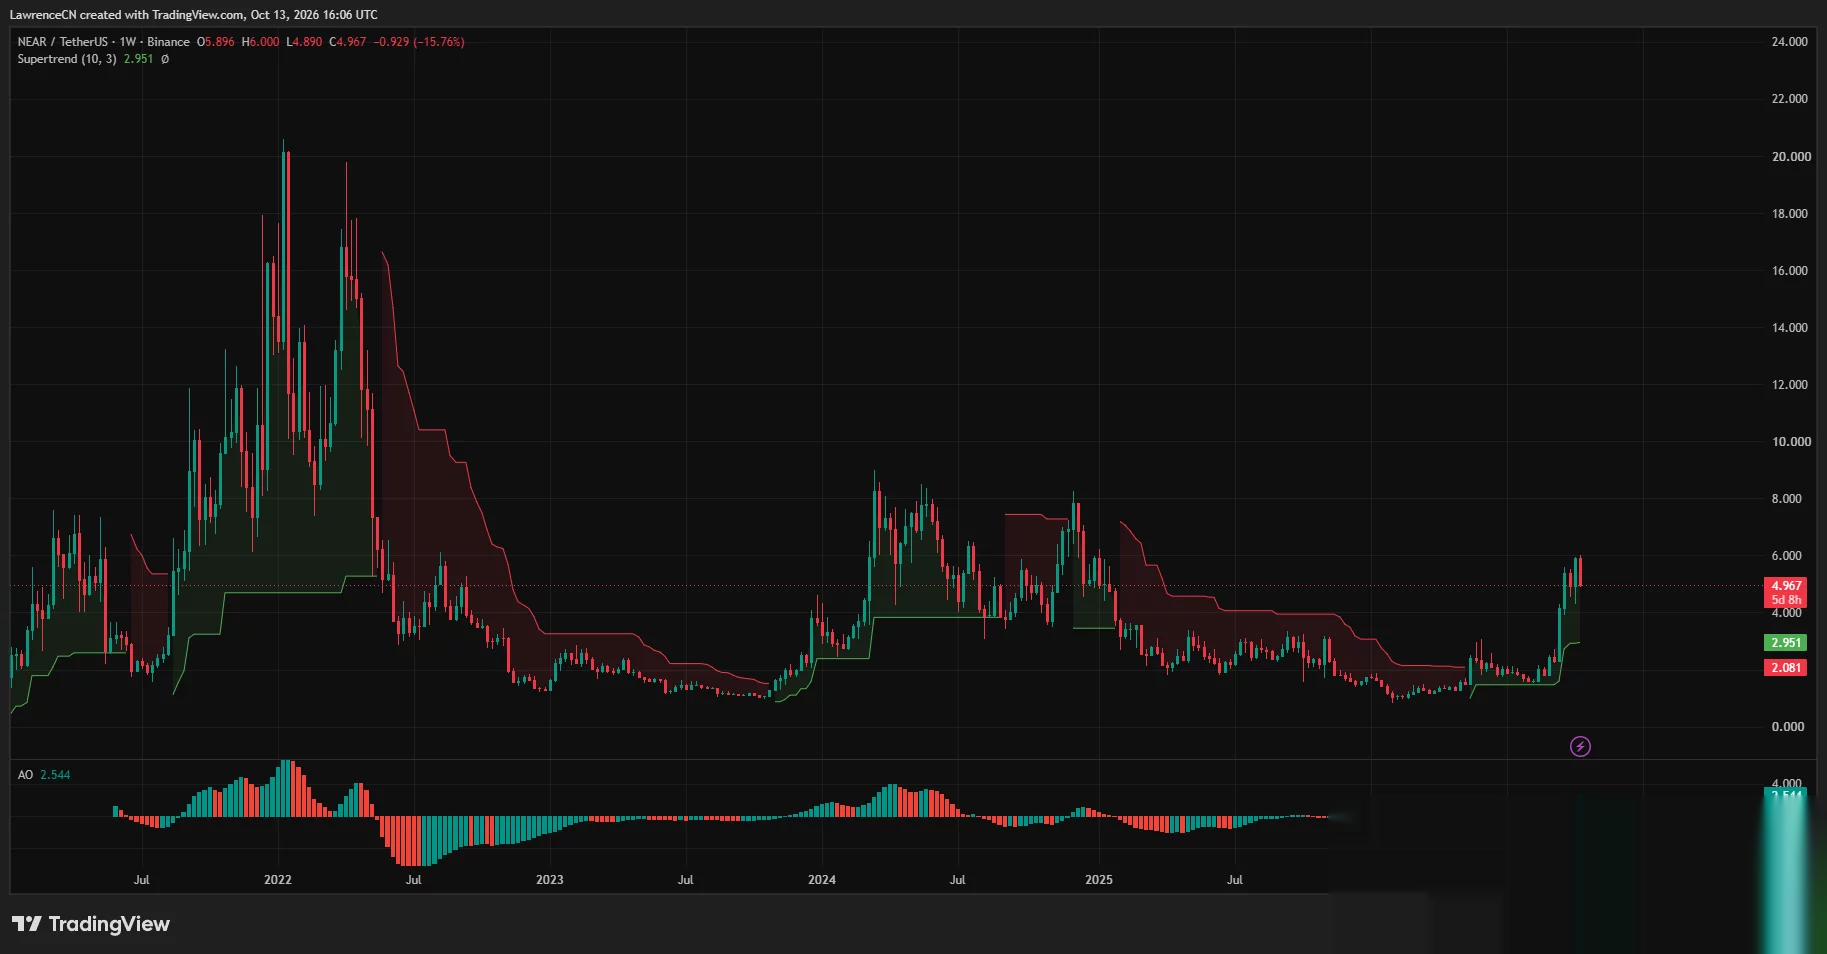Click the 24.000 price axis label
This screenshot has width=1827, height=954.
click(x=1789, y=42)
